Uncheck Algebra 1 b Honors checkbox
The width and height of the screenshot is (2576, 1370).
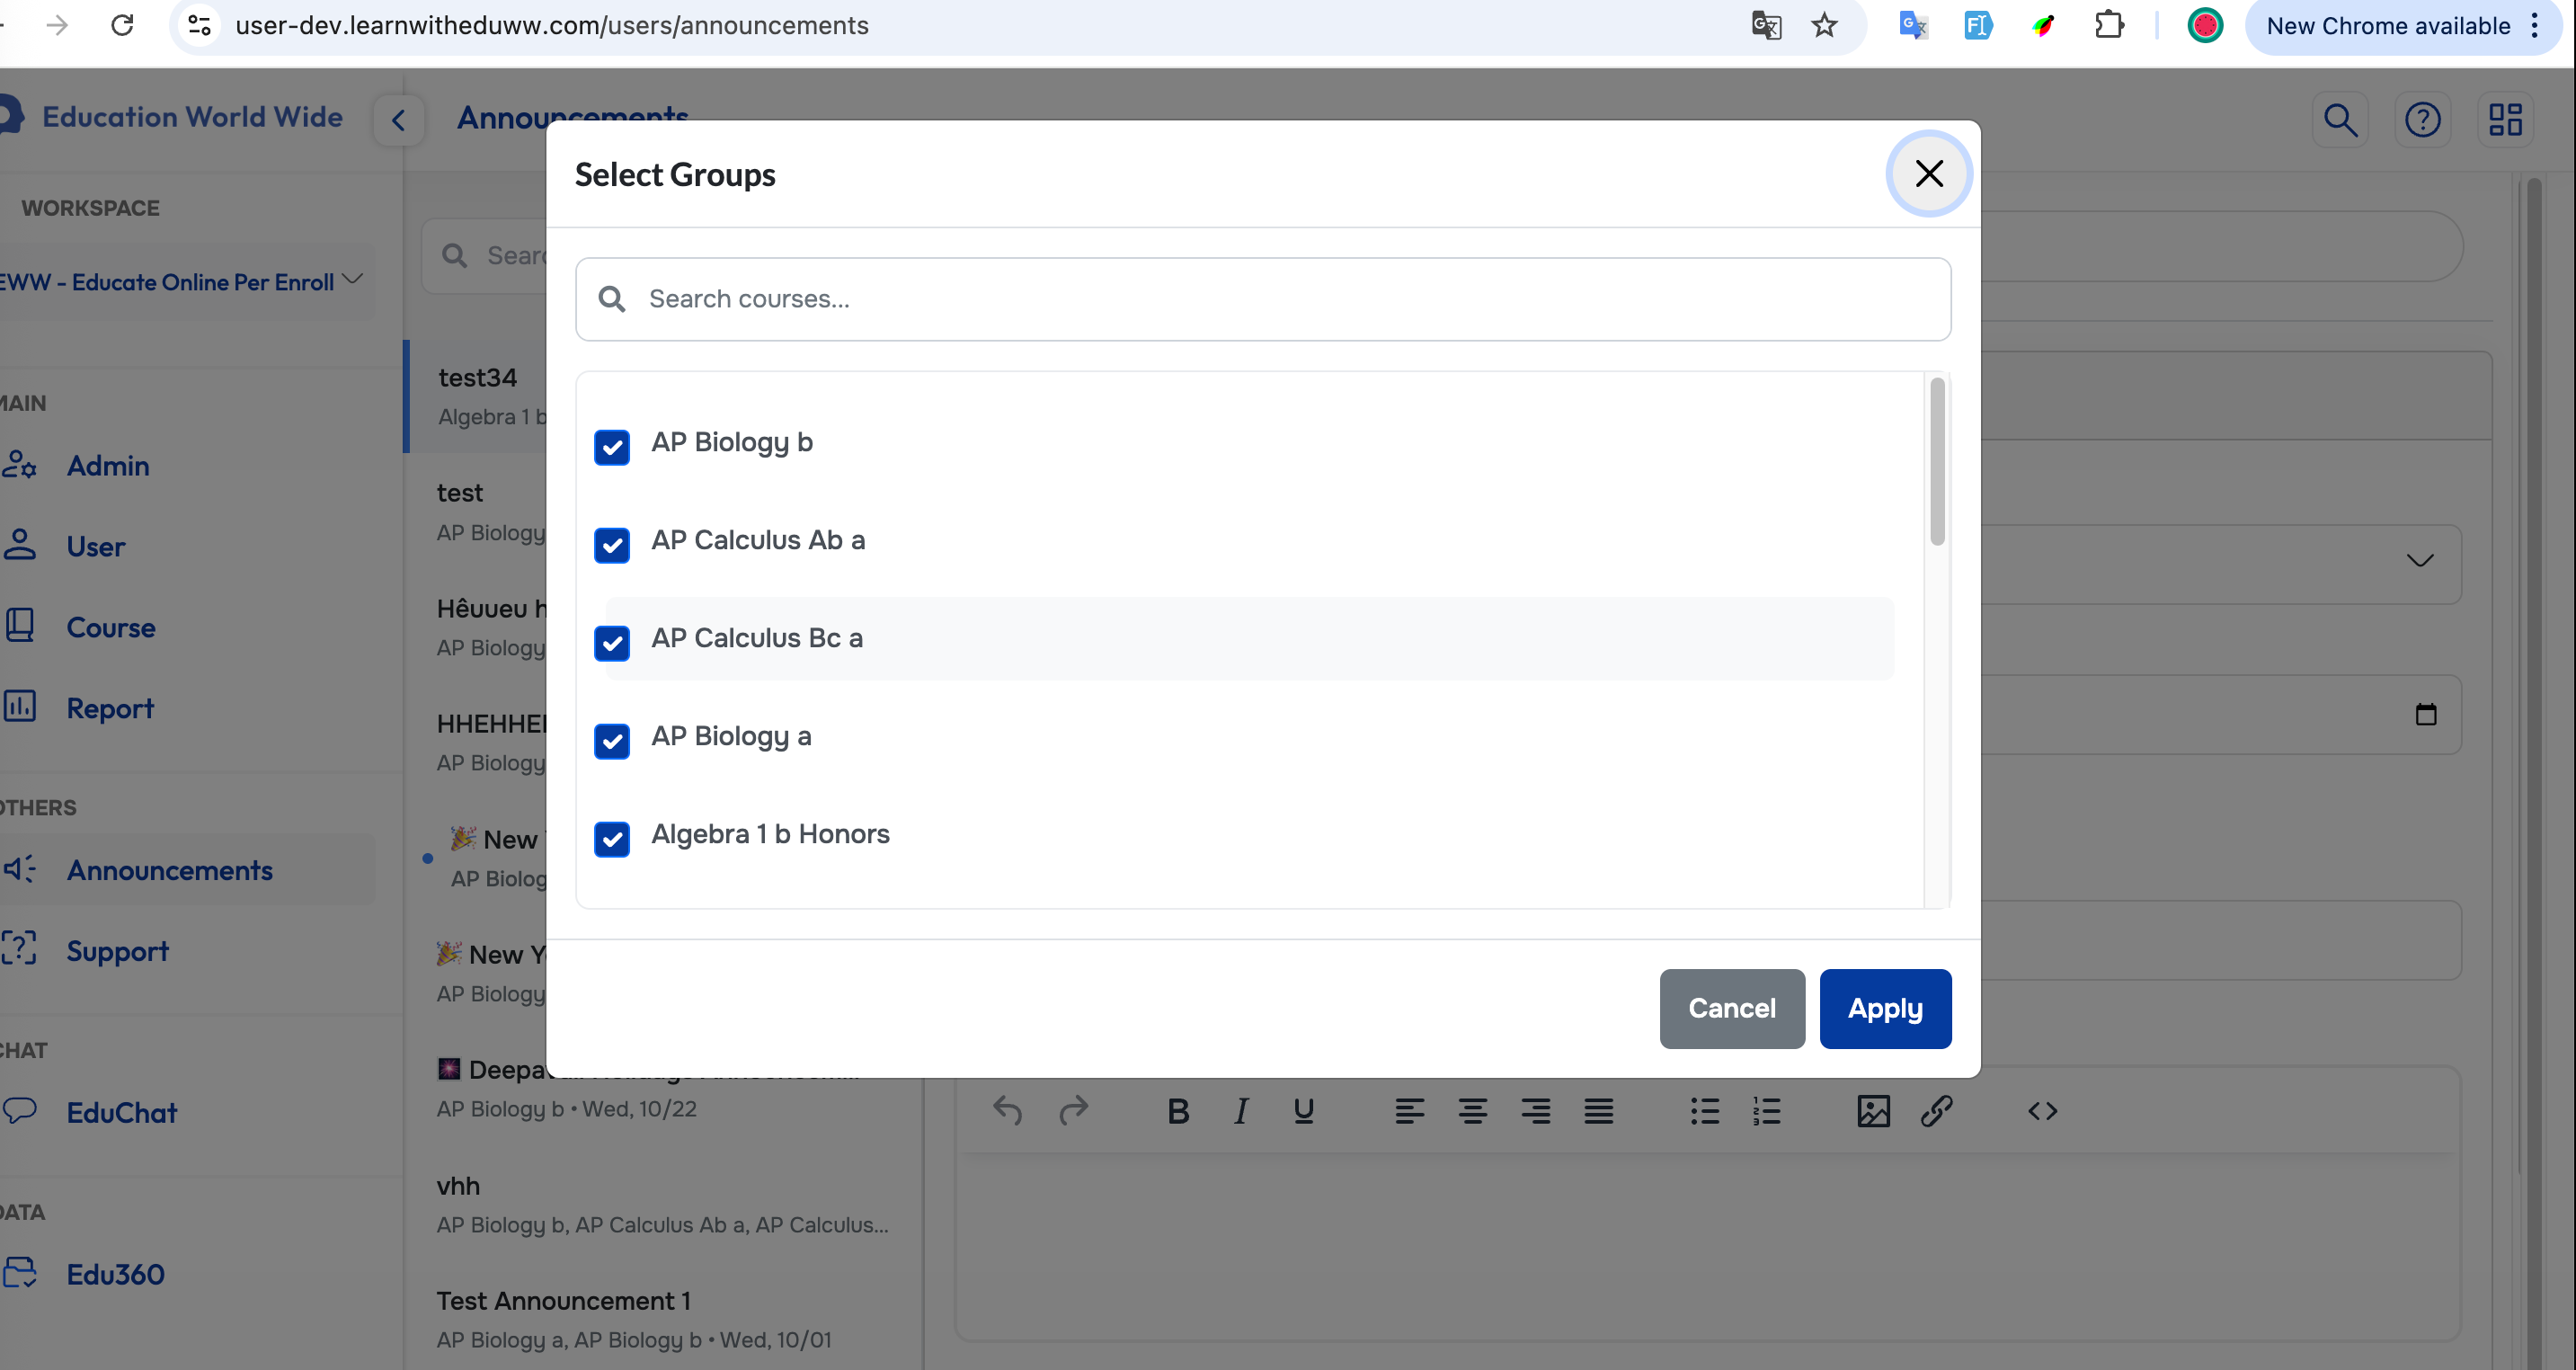(x=612, y=839)
